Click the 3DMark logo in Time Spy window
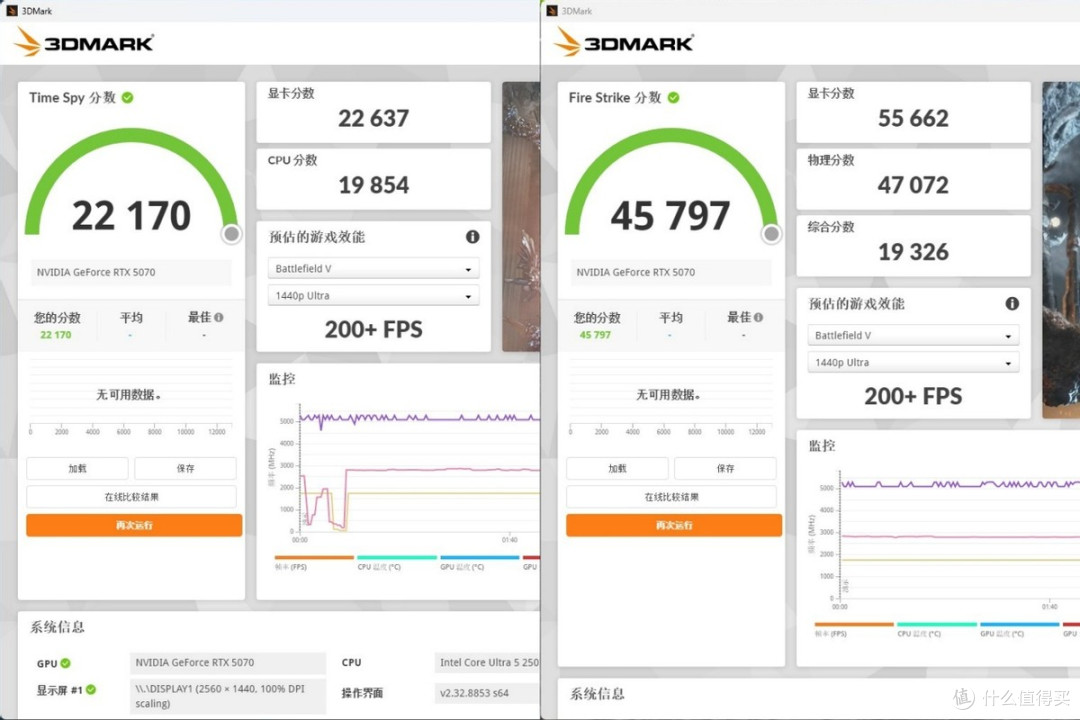The image size is (1080, 720). [x=83, y=42]
